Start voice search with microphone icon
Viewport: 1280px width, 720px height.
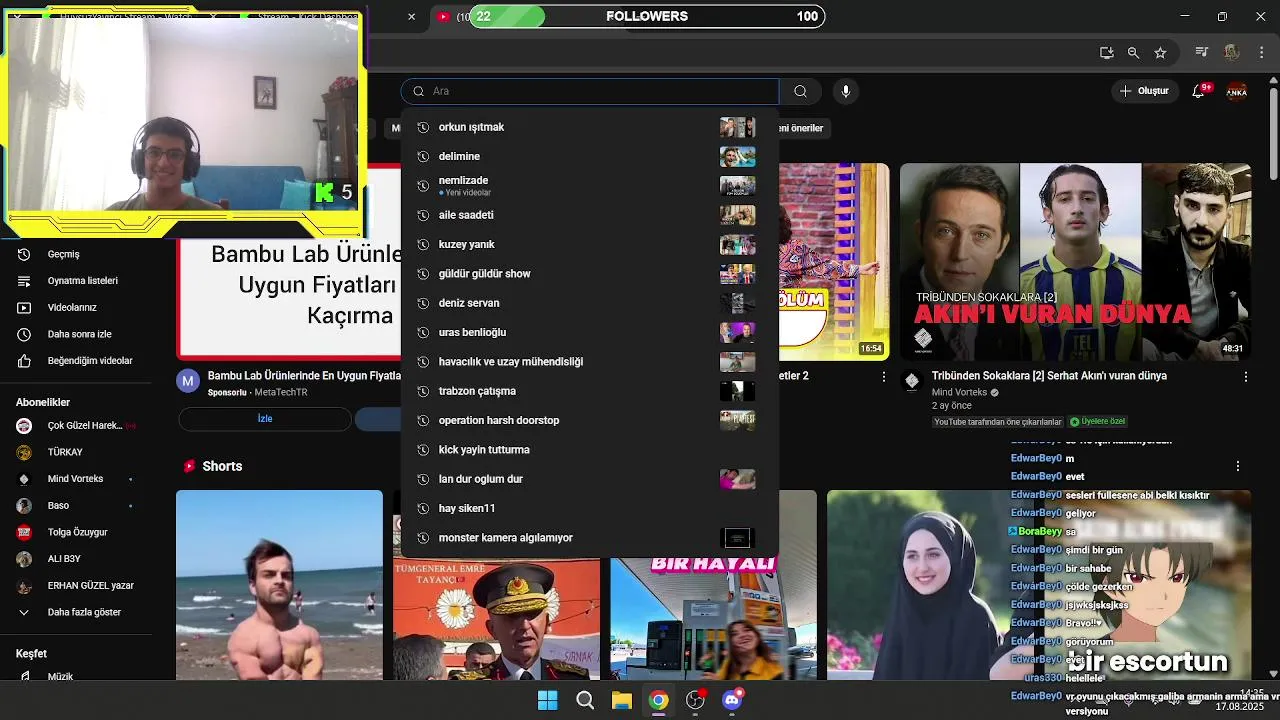pyautogui.click(x=846, y=91)
